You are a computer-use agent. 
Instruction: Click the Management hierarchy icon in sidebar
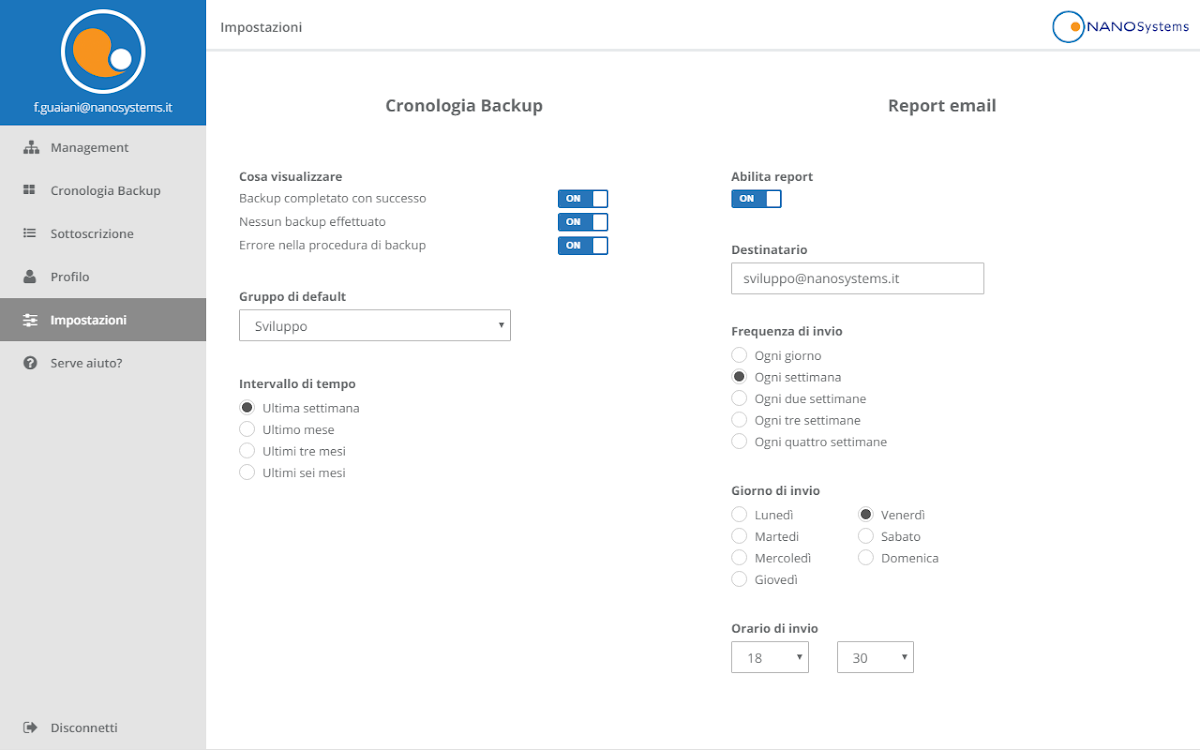tap(30, 148)
